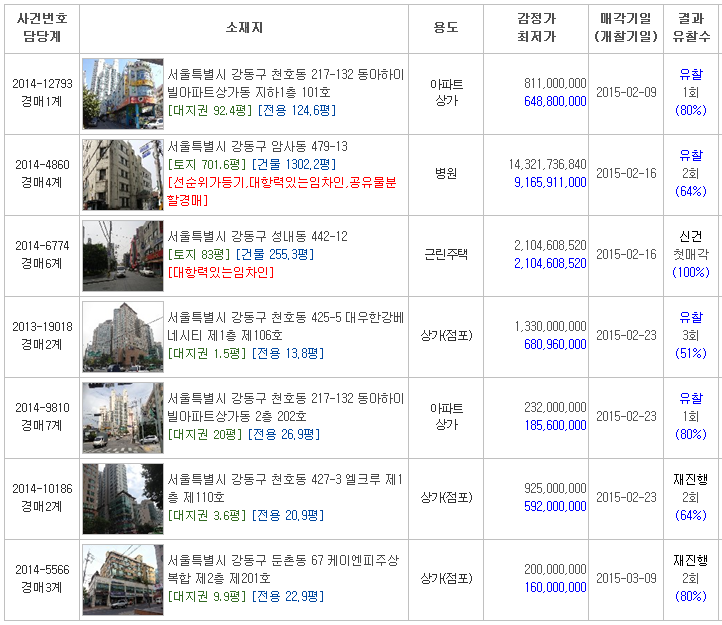Click case number 2014-10186

pos(42,489)
